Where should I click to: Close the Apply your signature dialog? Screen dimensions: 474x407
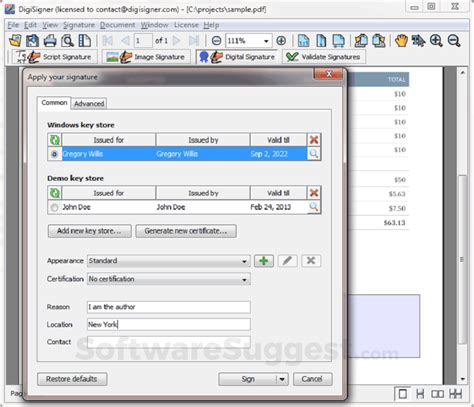(x=328, y=74)
